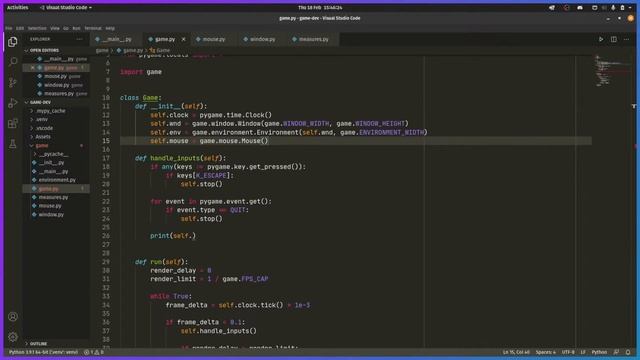Open the Extensions view
This screenshot has width=640, height=360.
click(13, 123)
